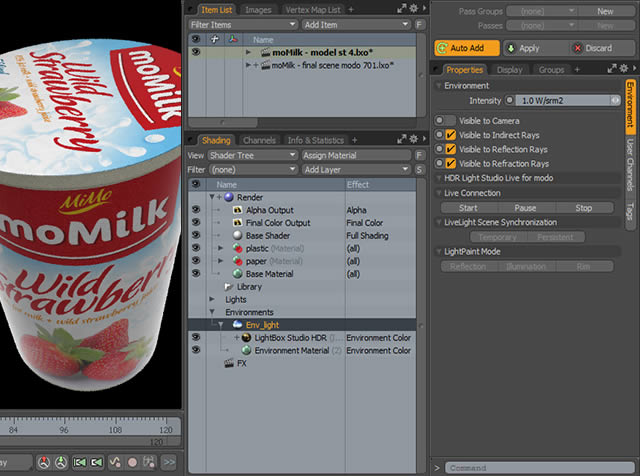The width and height of the screenshot is (640, 476).
Task: Toggle Visible to Indirect Rays checkbox
Action: point(450,135)
